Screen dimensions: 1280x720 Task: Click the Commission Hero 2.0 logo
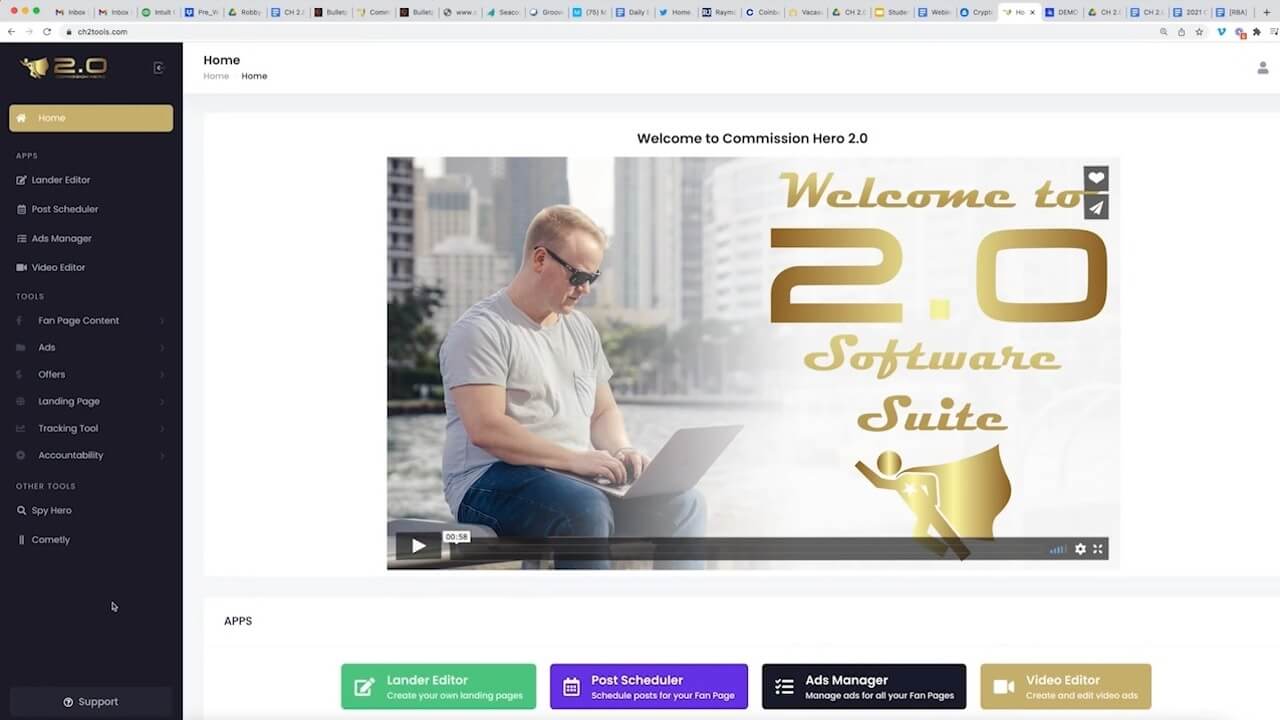point(63,68)
